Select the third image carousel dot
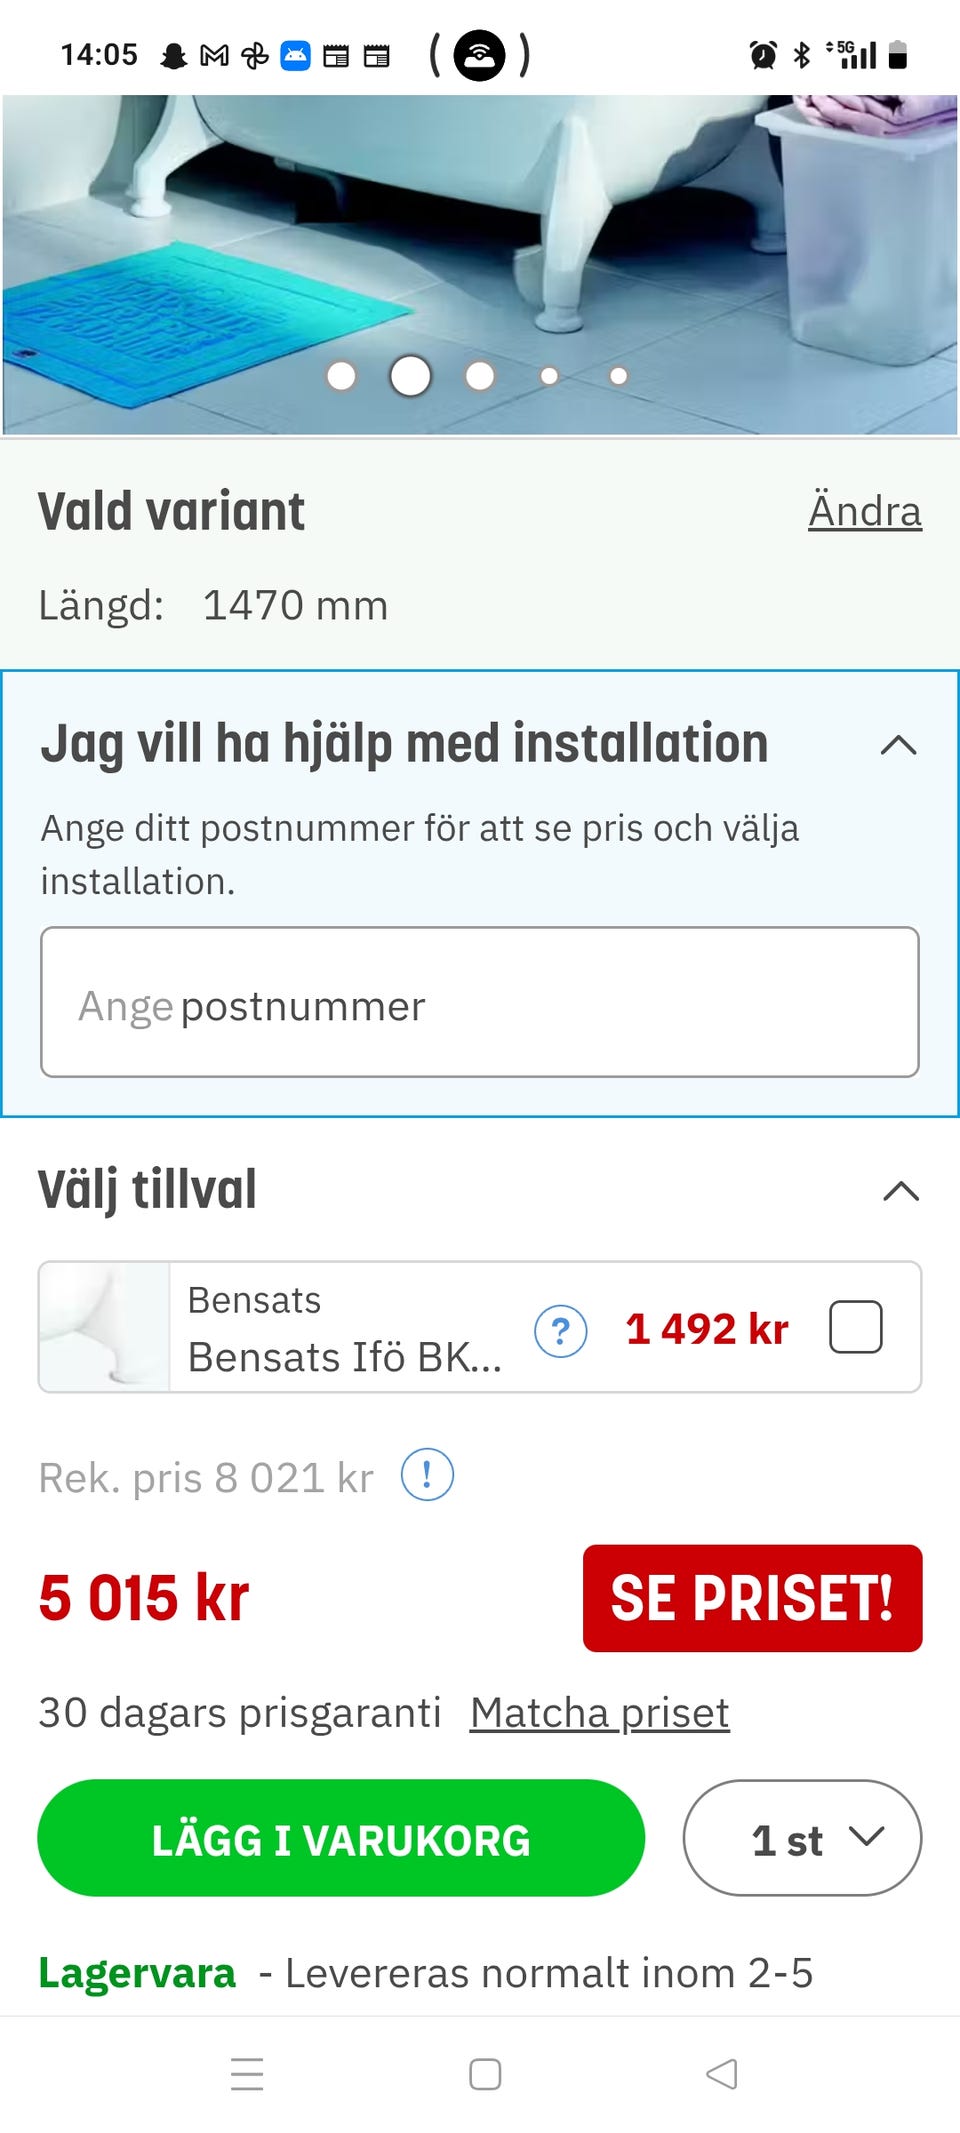Screen dimensions: 960x2133 tap(480, 376)
